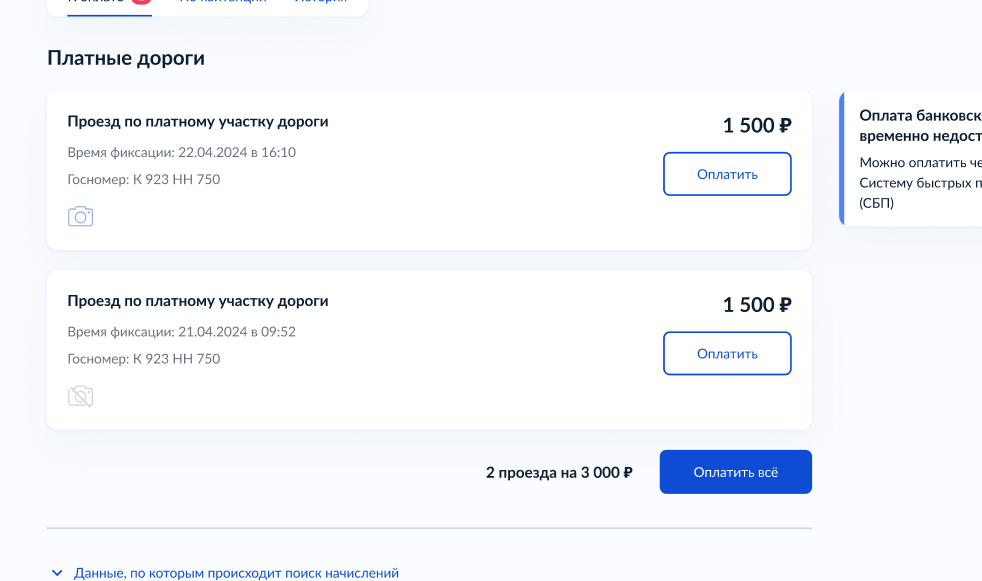Click the bank card payment unavailable notice
The height and width of the screenshot is (581, 982).
pos(911,158)
